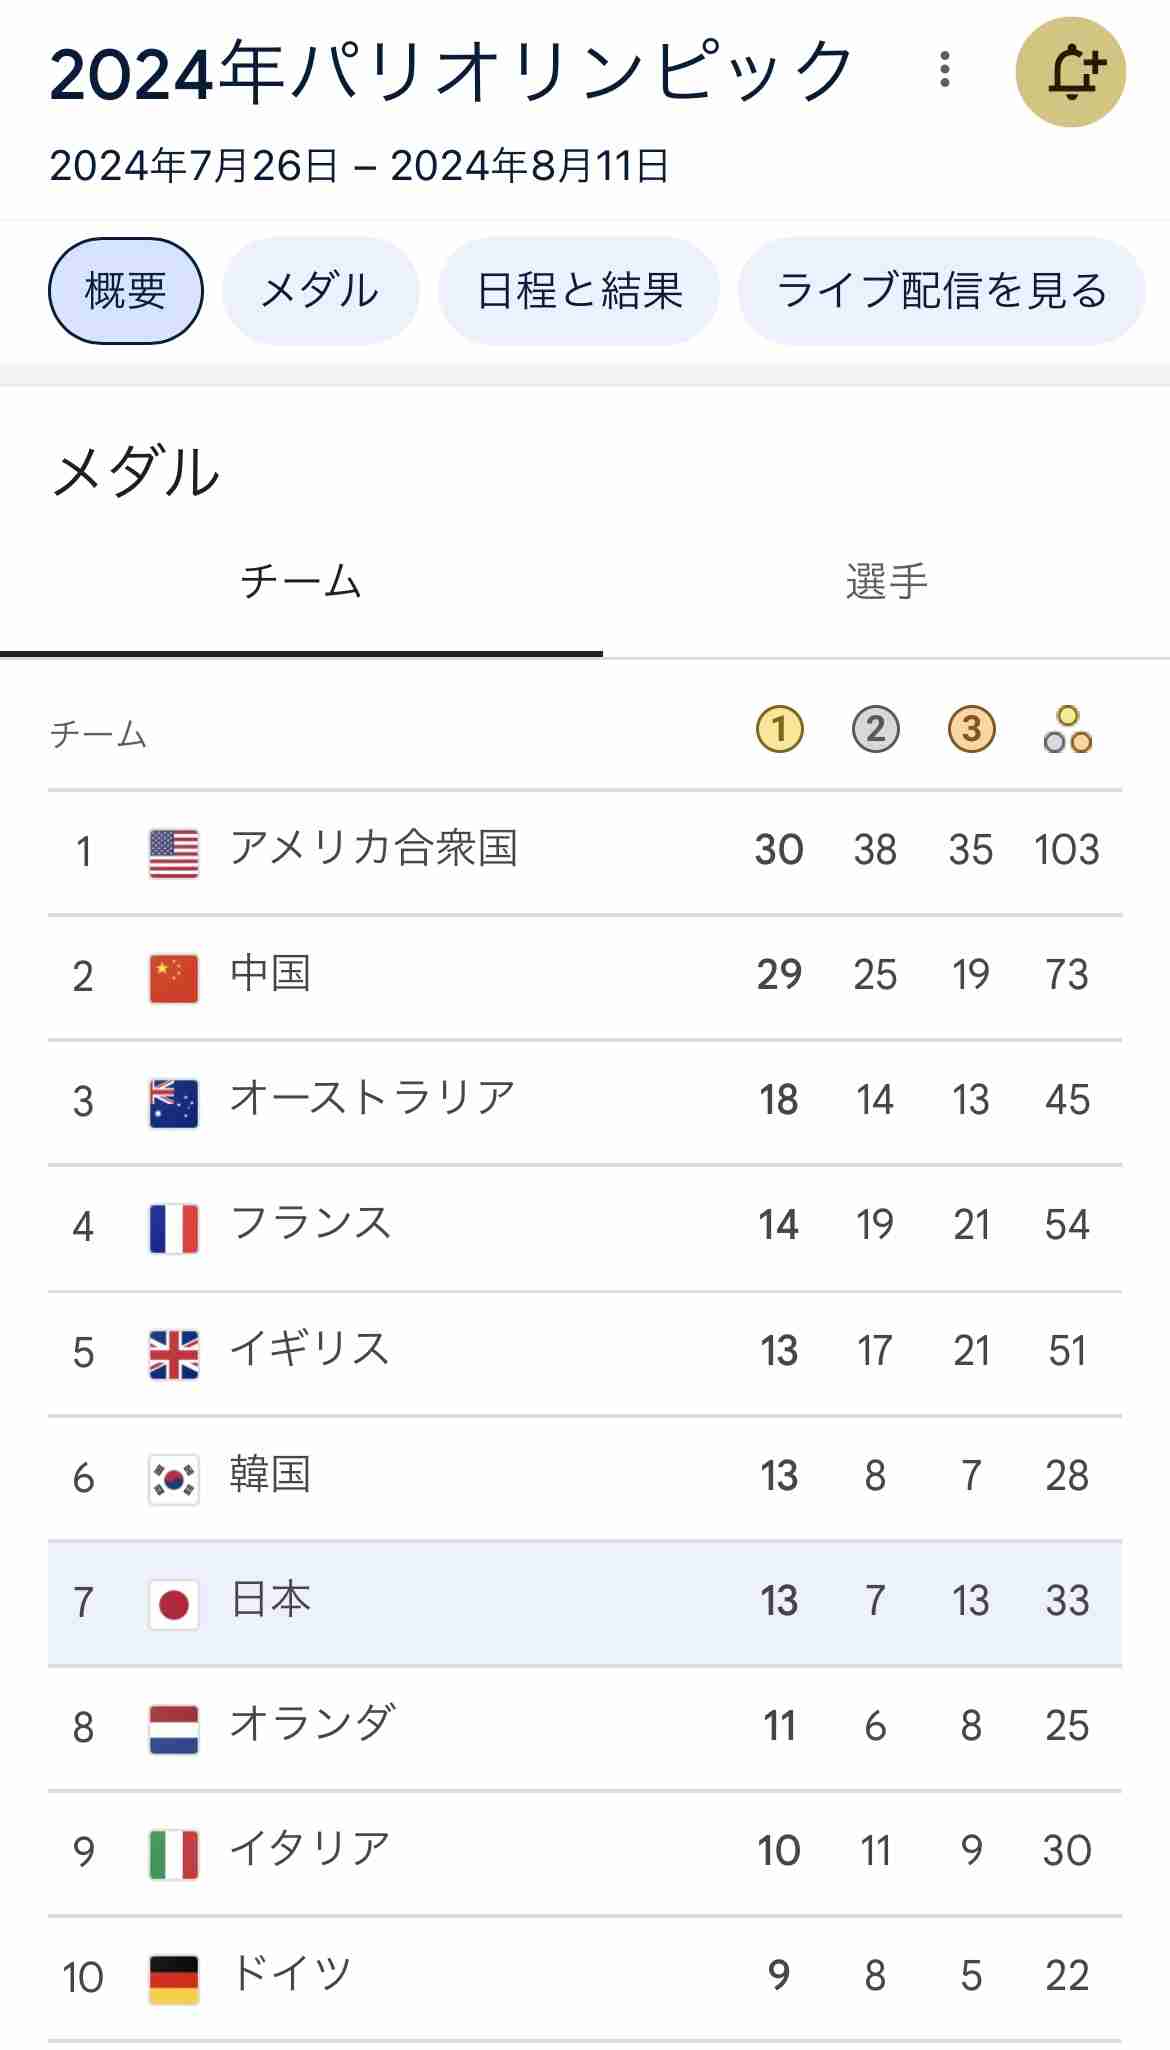Switch to the チーム tab
This screenshot has height=2050, width=1170.
[x=301, y=582]
